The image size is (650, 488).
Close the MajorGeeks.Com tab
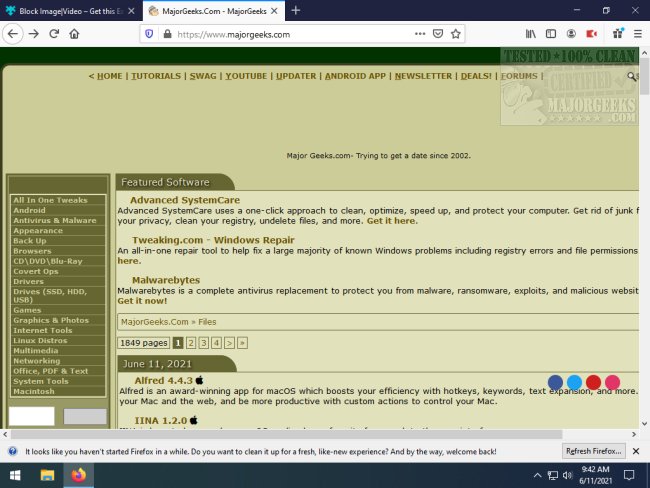tap(274, 11)
